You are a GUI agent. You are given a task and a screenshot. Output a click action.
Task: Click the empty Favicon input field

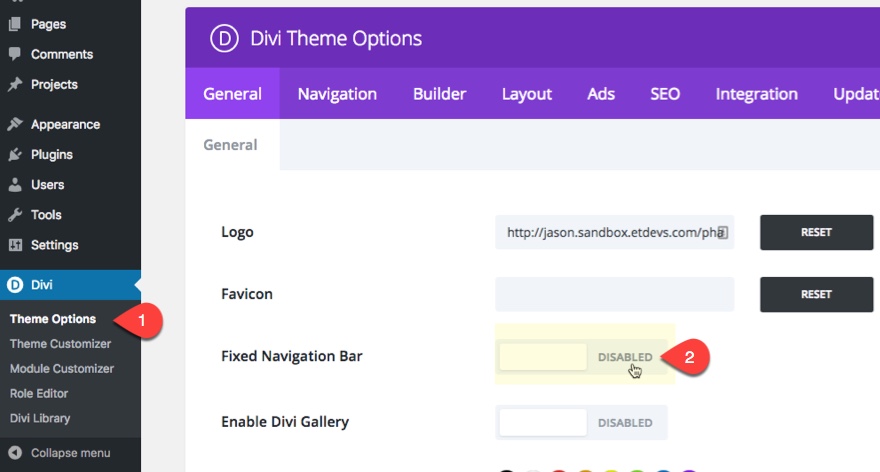point(614,294)
